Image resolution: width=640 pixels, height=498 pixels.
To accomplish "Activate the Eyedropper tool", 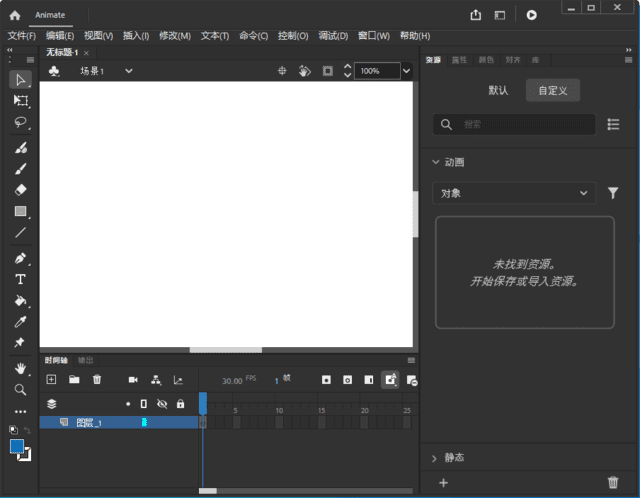I will [x=20, y=322].
